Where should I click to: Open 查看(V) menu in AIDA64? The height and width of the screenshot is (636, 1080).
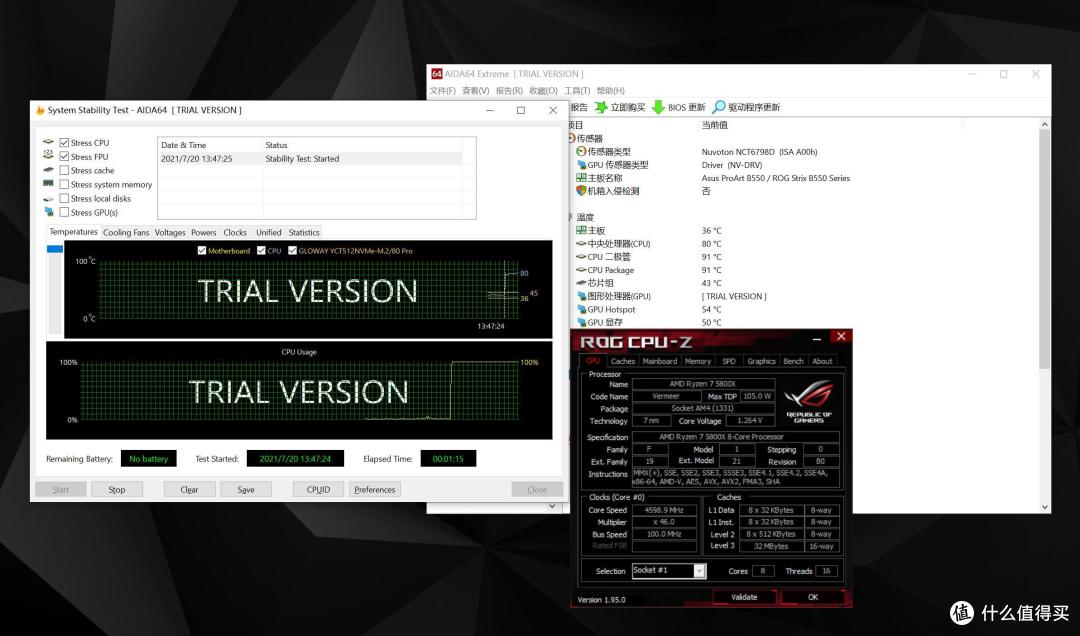[x=475, y=91]
